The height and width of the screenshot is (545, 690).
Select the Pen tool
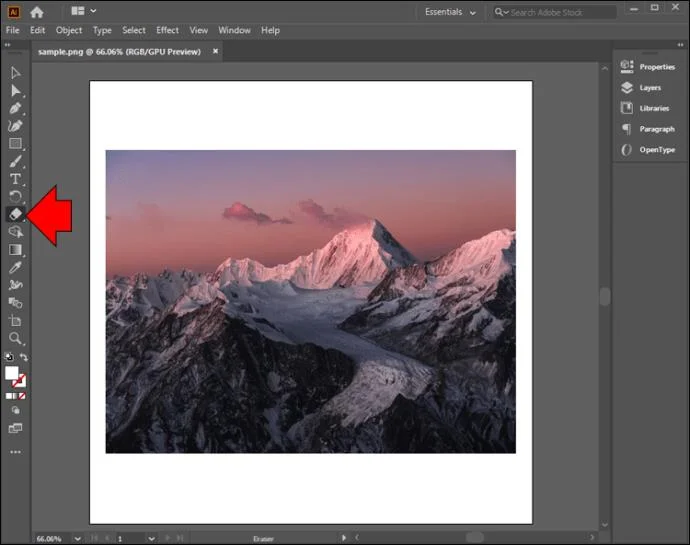coord(15,108)
